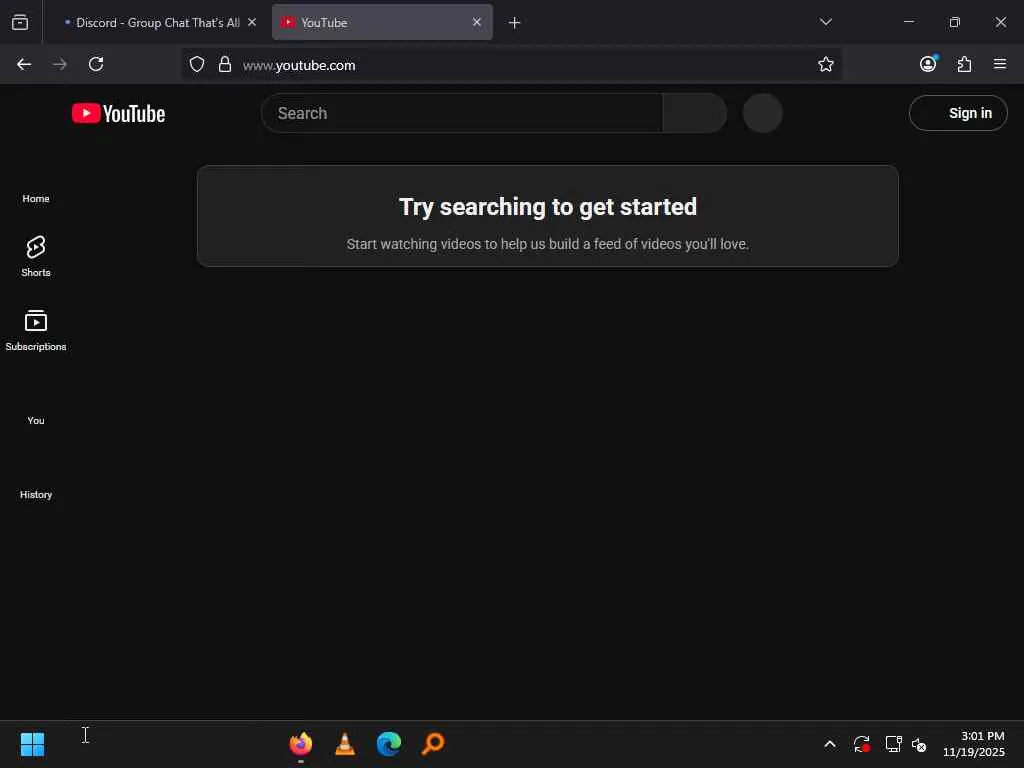This screenshot has width=1024, height=768.
Task: Click the Firefox taskbar icon
Action: [300, 744]
